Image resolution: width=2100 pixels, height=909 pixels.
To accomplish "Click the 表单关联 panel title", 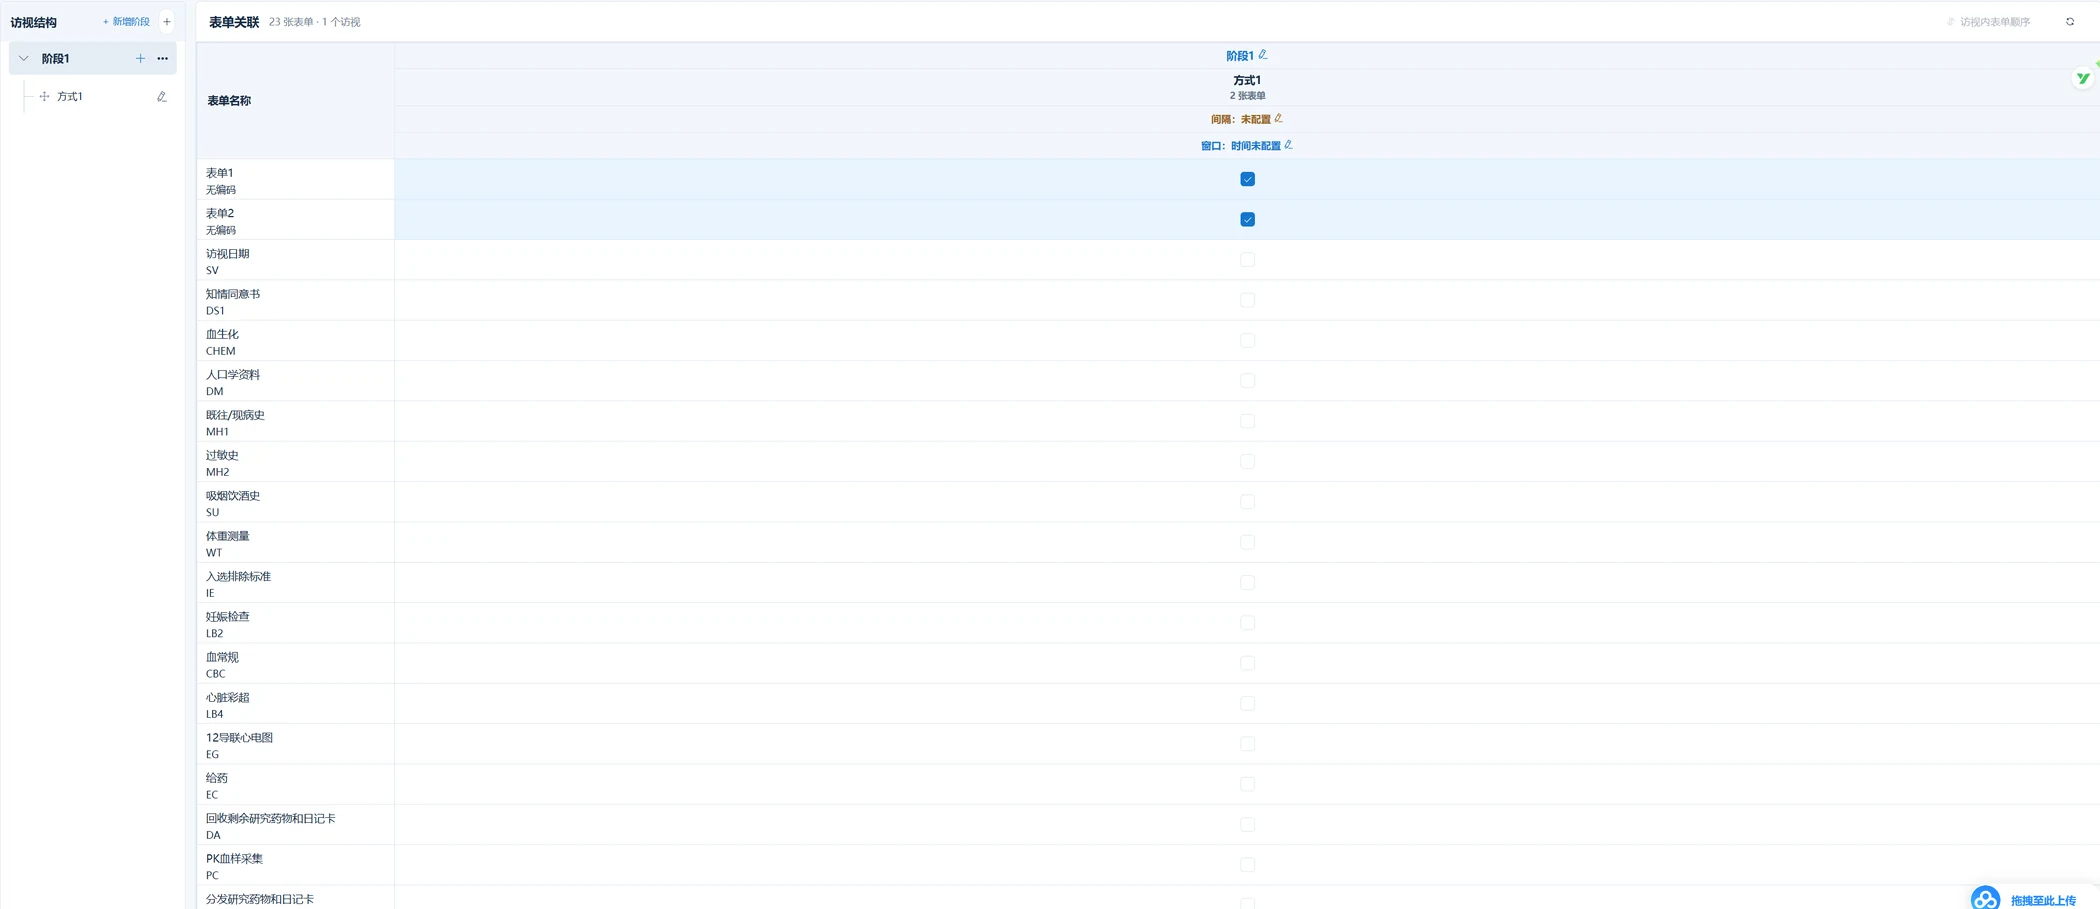I will click(234, 22).
